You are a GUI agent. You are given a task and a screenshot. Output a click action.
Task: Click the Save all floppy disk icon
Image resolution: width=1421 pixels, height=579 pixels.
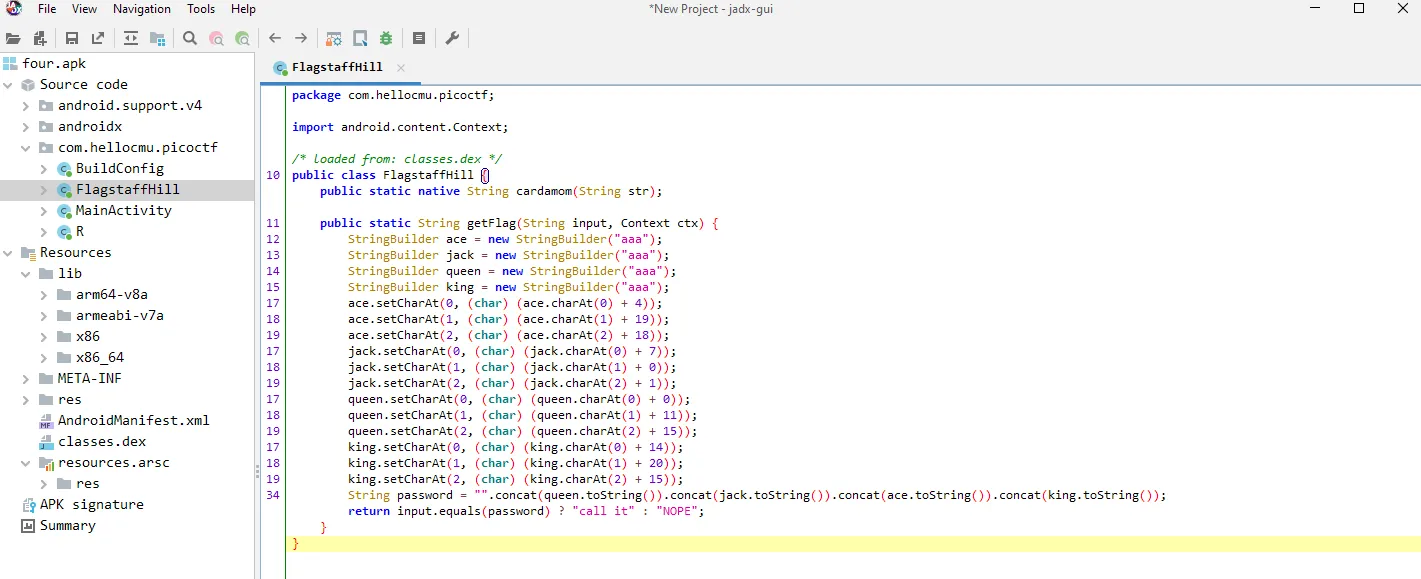coord(72,38)
